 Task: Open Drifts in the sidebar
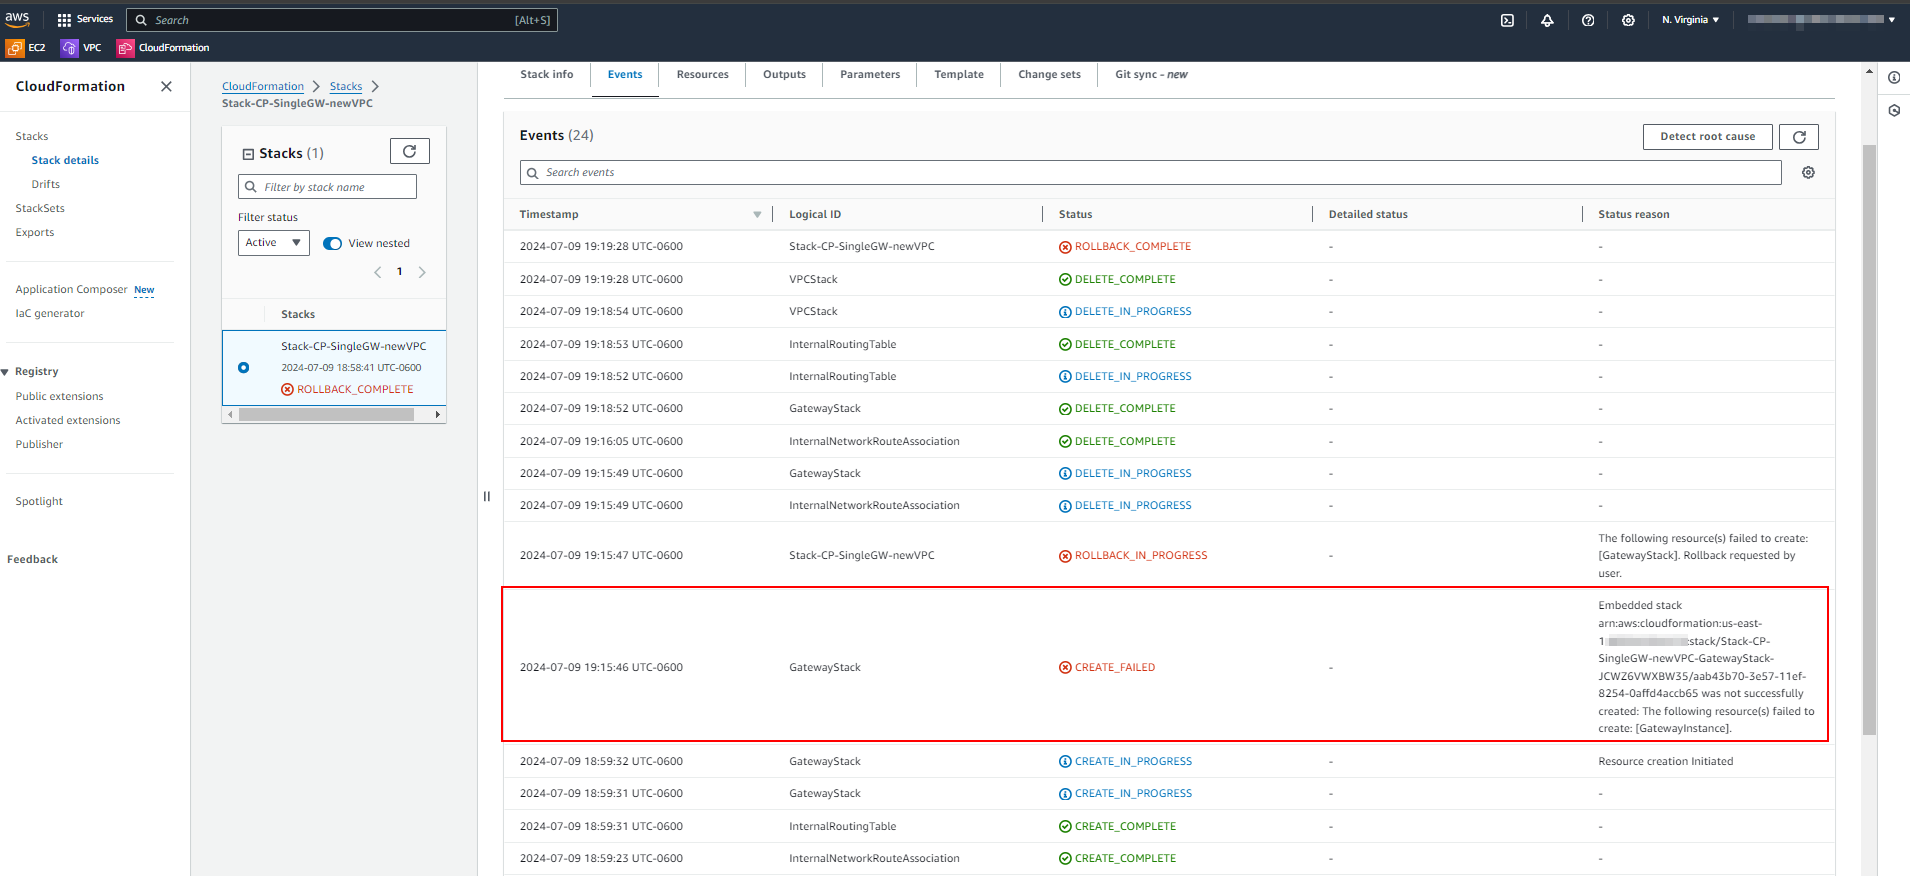click(x=46, y=185)
